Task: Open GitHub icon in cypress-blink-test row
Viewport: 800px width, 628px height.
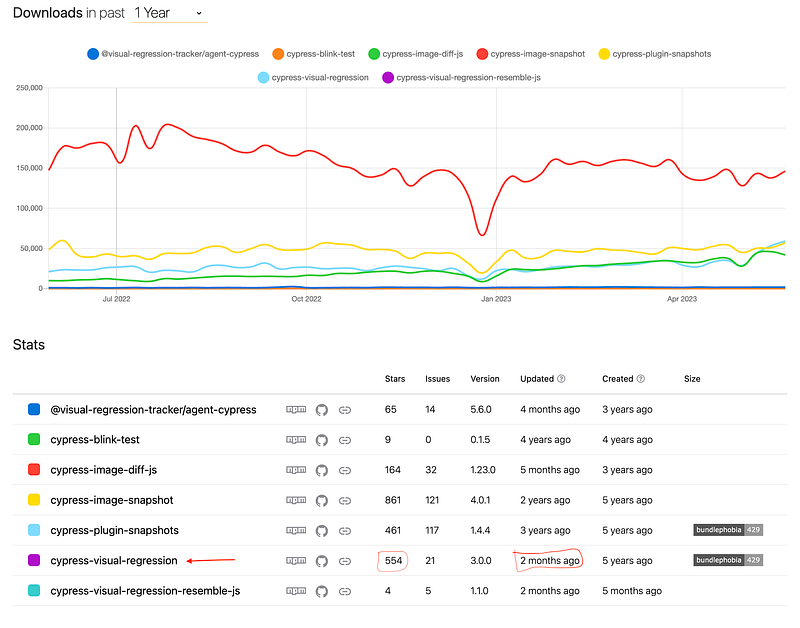Action: (x=321, y=440)
